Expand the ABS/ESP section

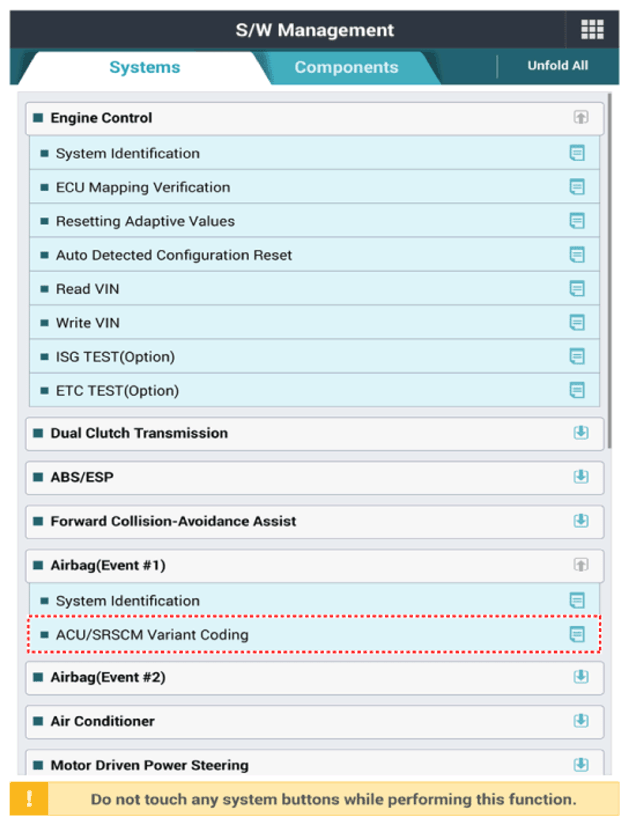[581, 477]
